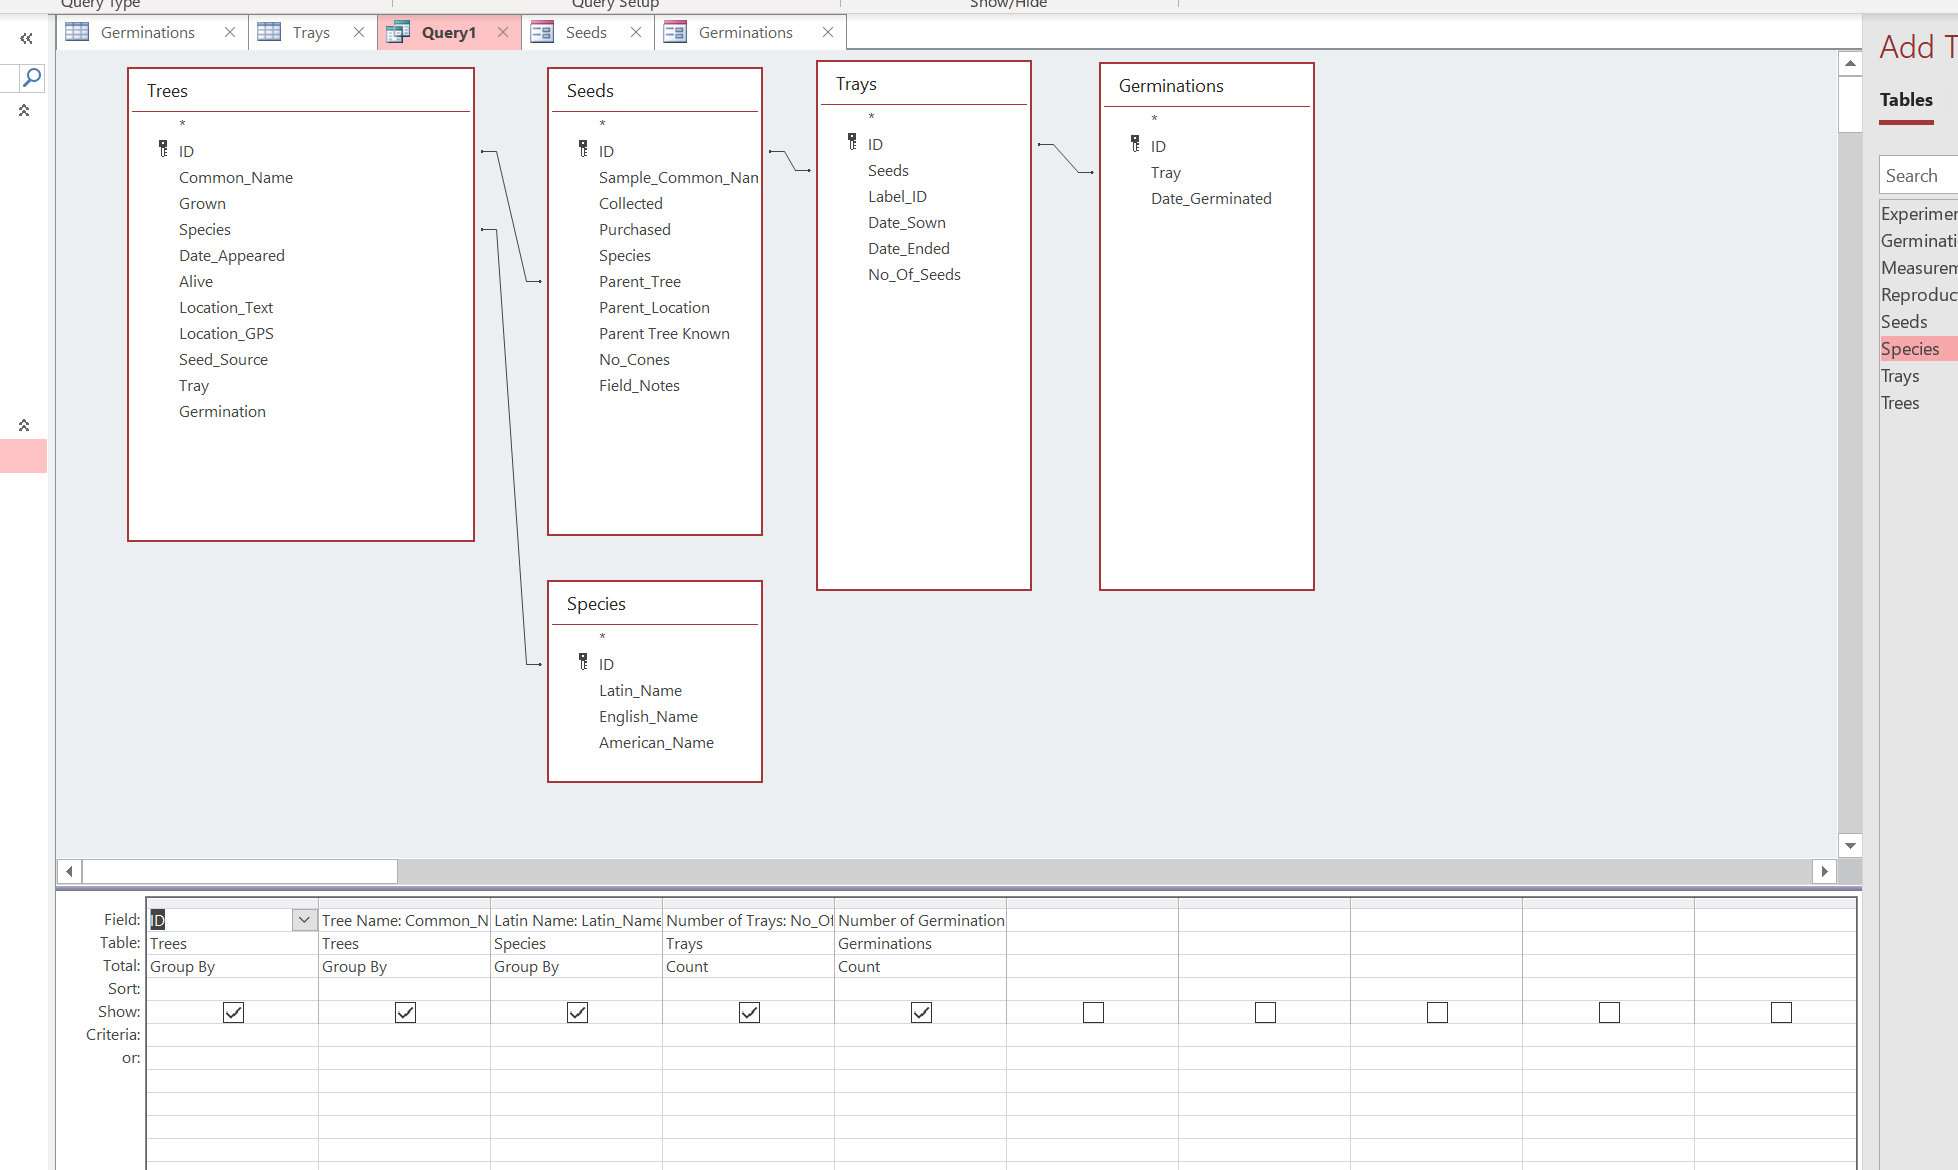Close the Seeds form tab
This screenshot has width=1958, height=1170.
[636, 32]
